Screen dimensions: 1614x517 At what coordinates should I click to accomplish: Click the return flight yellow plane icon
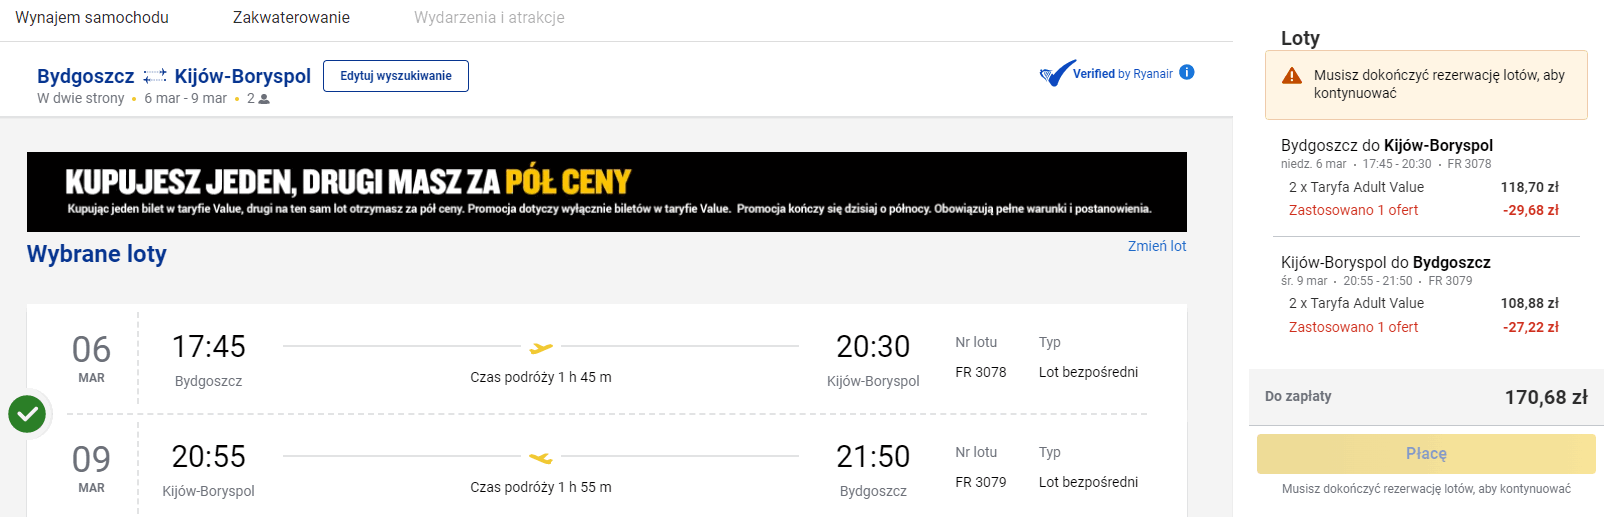541,458
